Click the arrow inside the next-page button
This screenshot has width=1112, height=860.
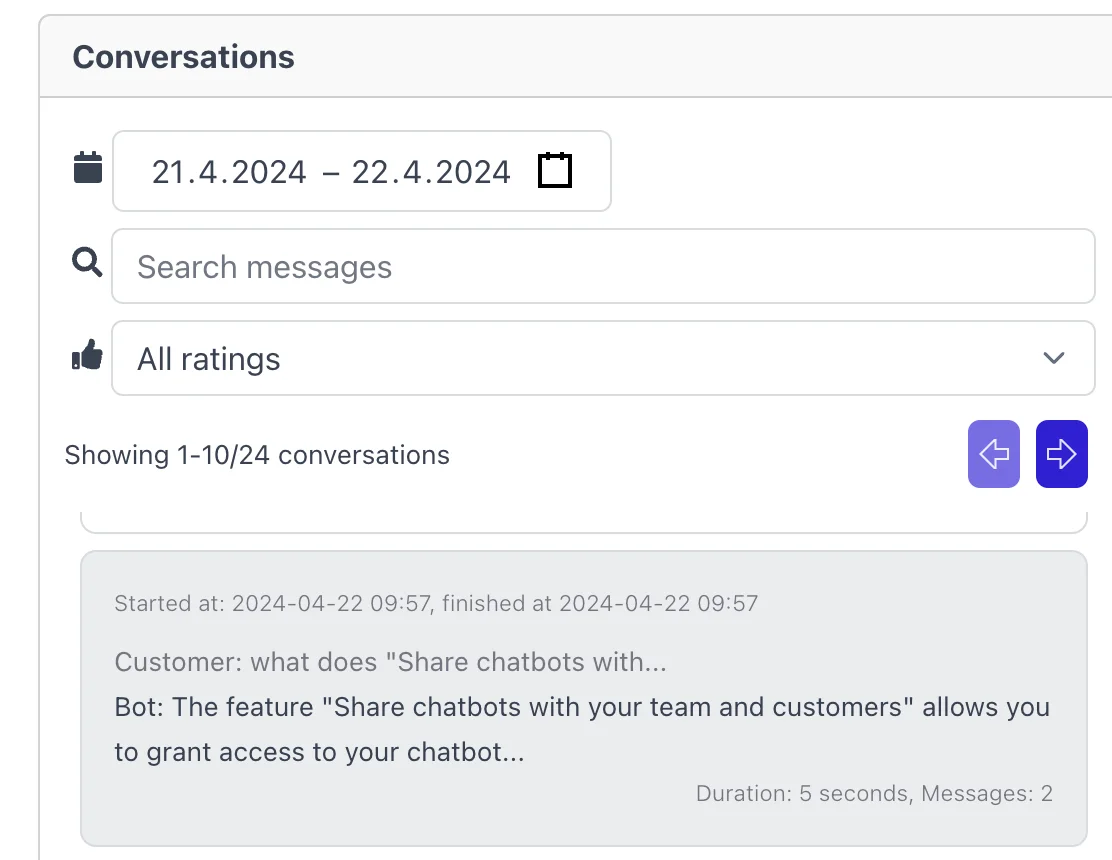1061,454
